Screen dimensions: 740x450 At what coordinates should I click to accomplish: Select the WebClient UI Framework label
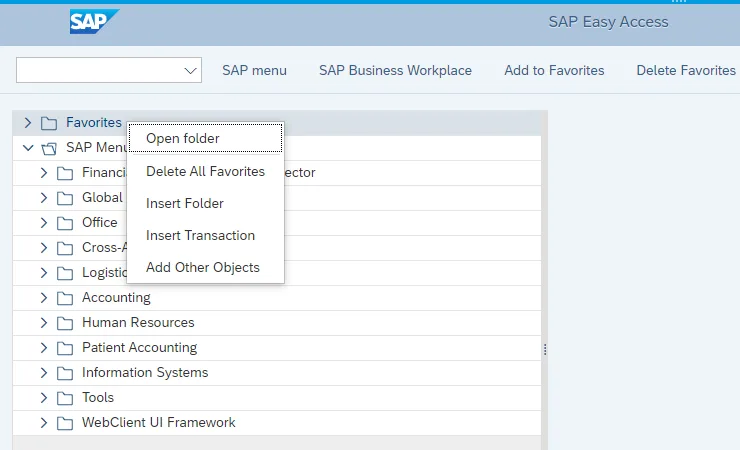pos(159,423)
